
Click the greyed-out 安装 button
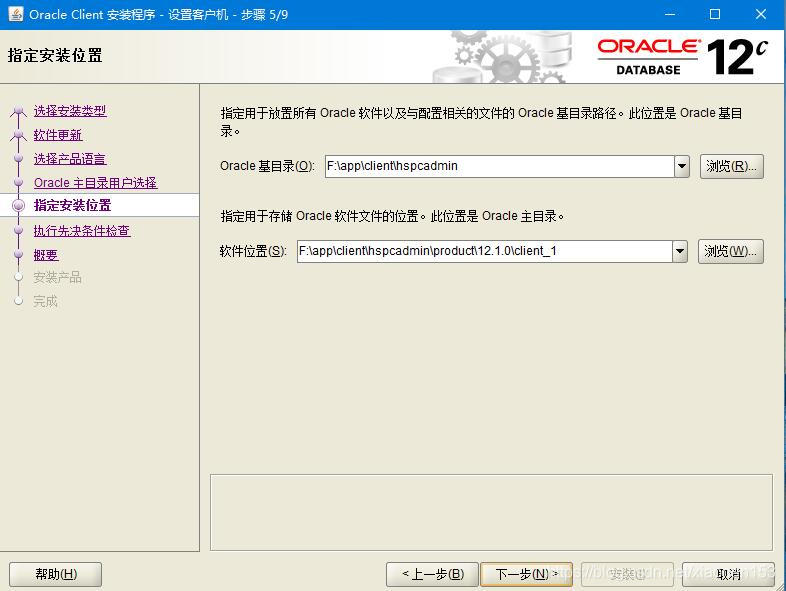(x=627, y=574)
